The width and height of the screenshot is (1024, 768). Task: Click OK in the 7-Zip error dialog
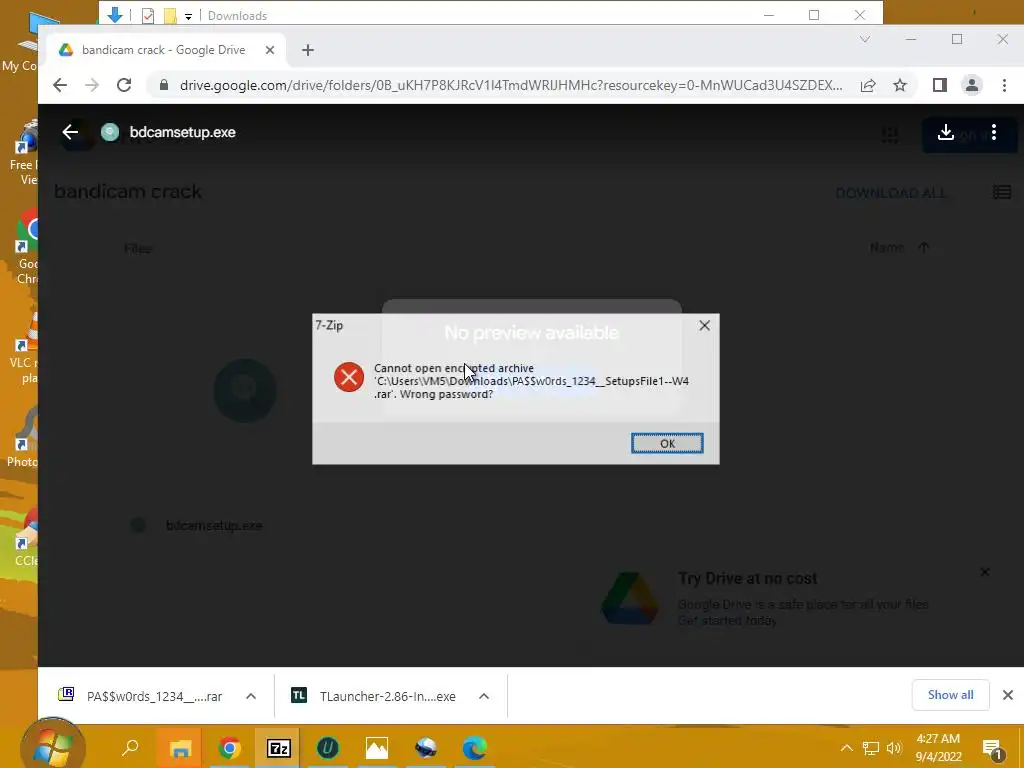point(667,443)
